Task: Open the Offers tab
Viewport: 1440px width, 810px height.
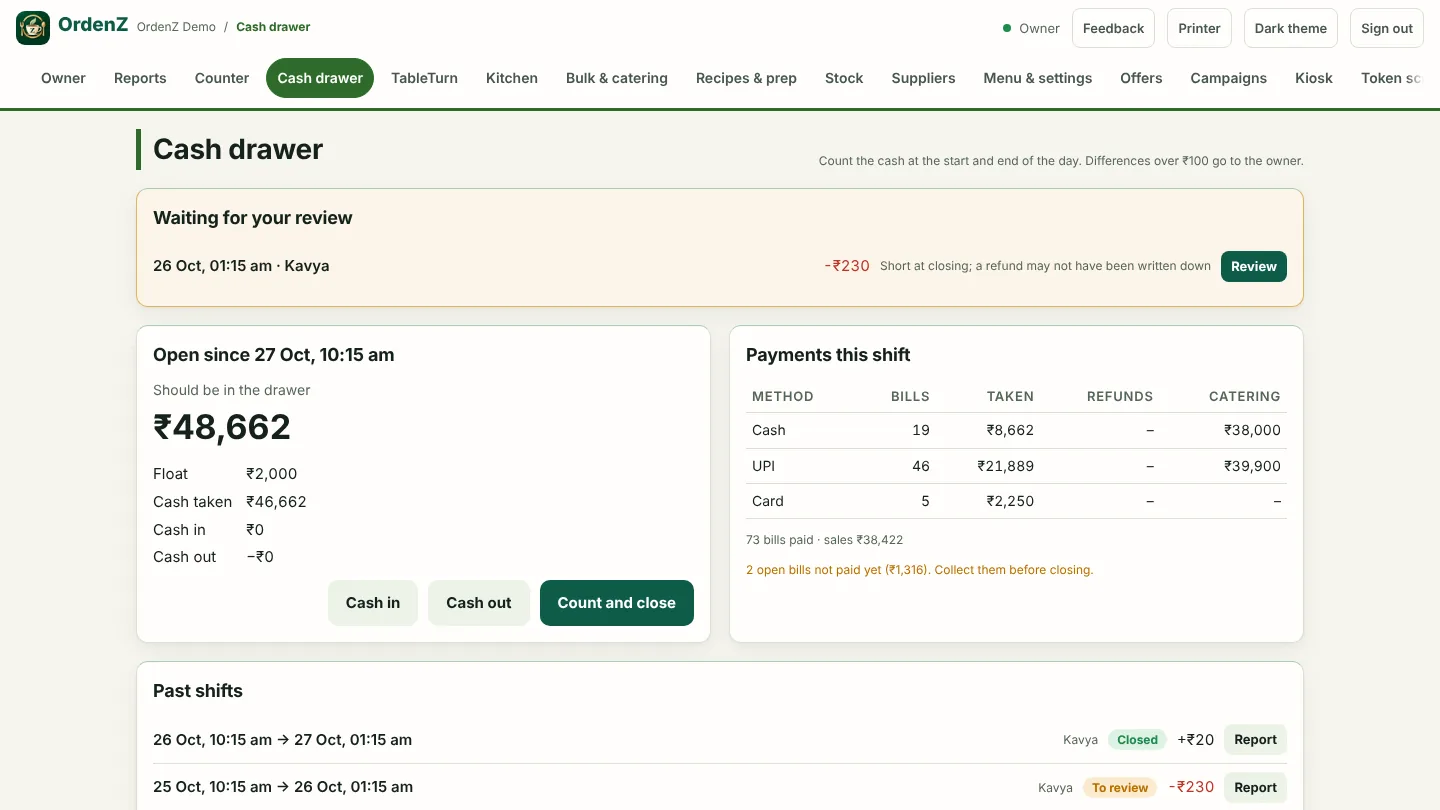Action: [1141, 78]
